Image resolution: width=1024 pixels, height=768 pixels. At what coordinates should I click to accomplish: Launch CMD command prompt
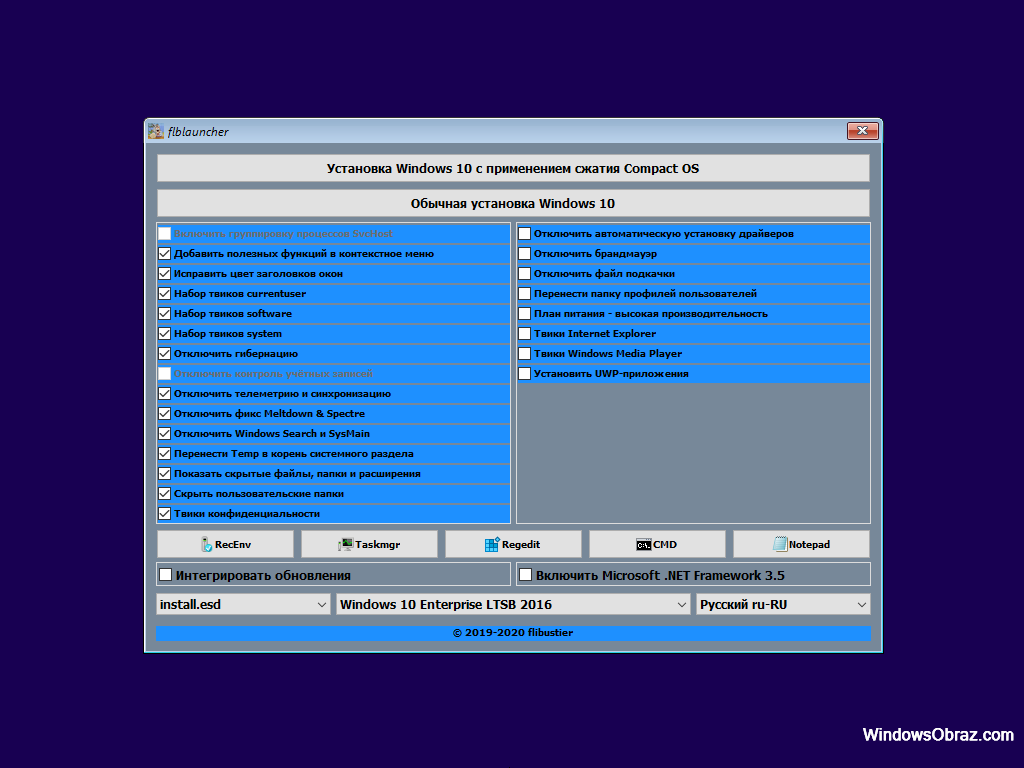point(657,544)
